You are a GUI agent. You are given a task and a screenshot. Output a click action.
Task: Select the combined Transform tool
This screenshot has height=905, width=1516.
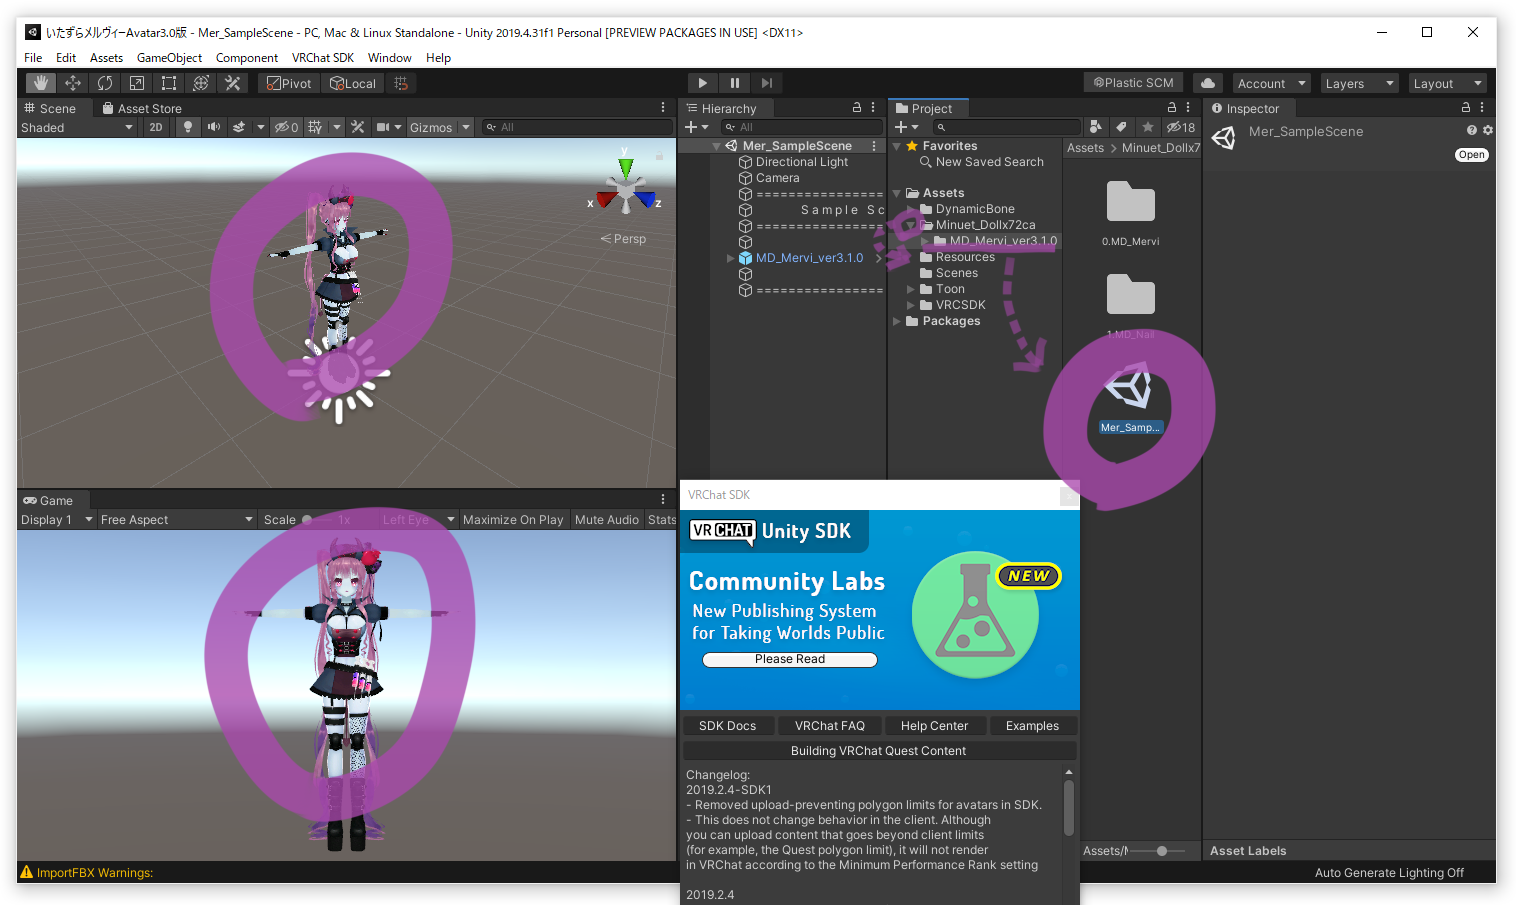pos(200,83)
